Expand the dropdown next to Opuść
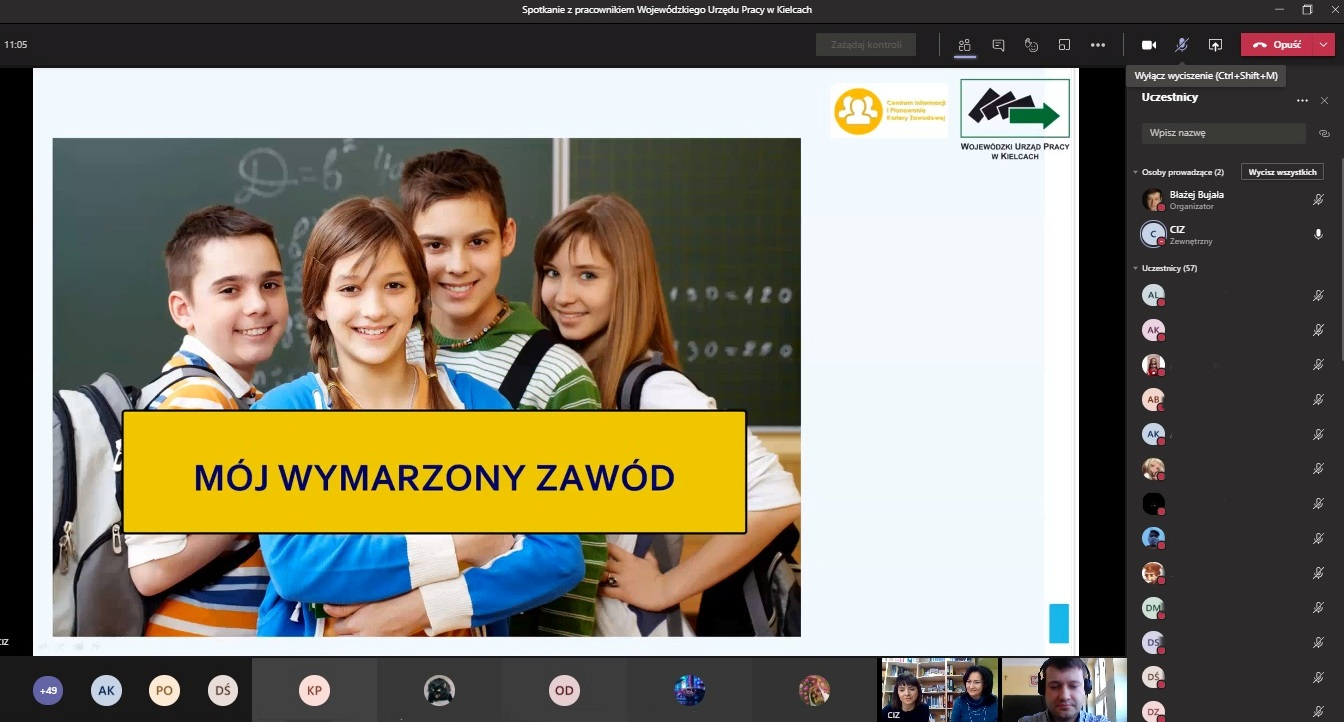Image resolution: width=1344 pixels, height=722 pixels. [1324, 45]
